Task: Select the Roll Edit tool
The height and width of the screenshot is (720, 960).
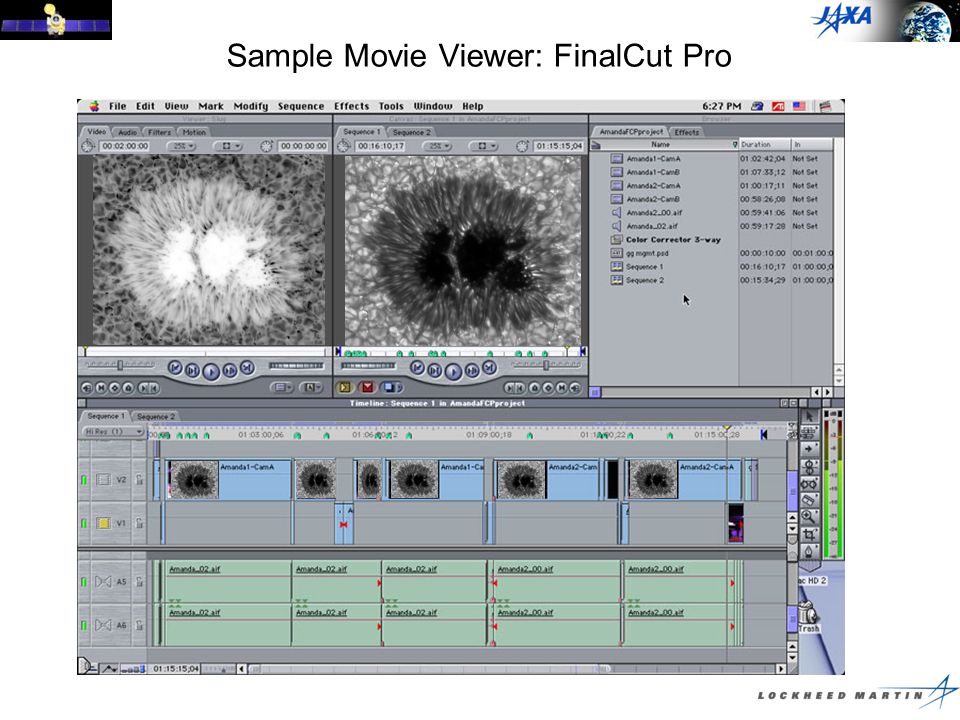Action: point(809,467)
